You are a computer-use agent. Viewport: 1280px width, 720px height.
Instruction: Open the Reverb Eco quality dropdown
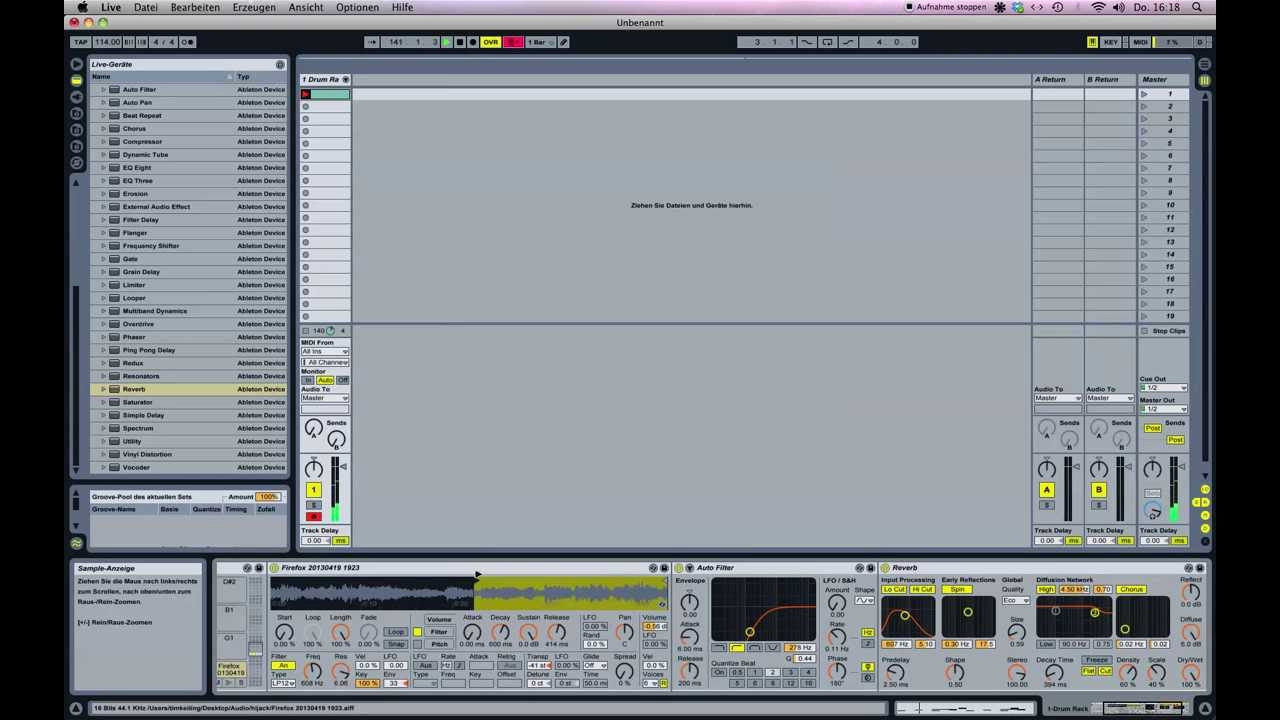1016,600
